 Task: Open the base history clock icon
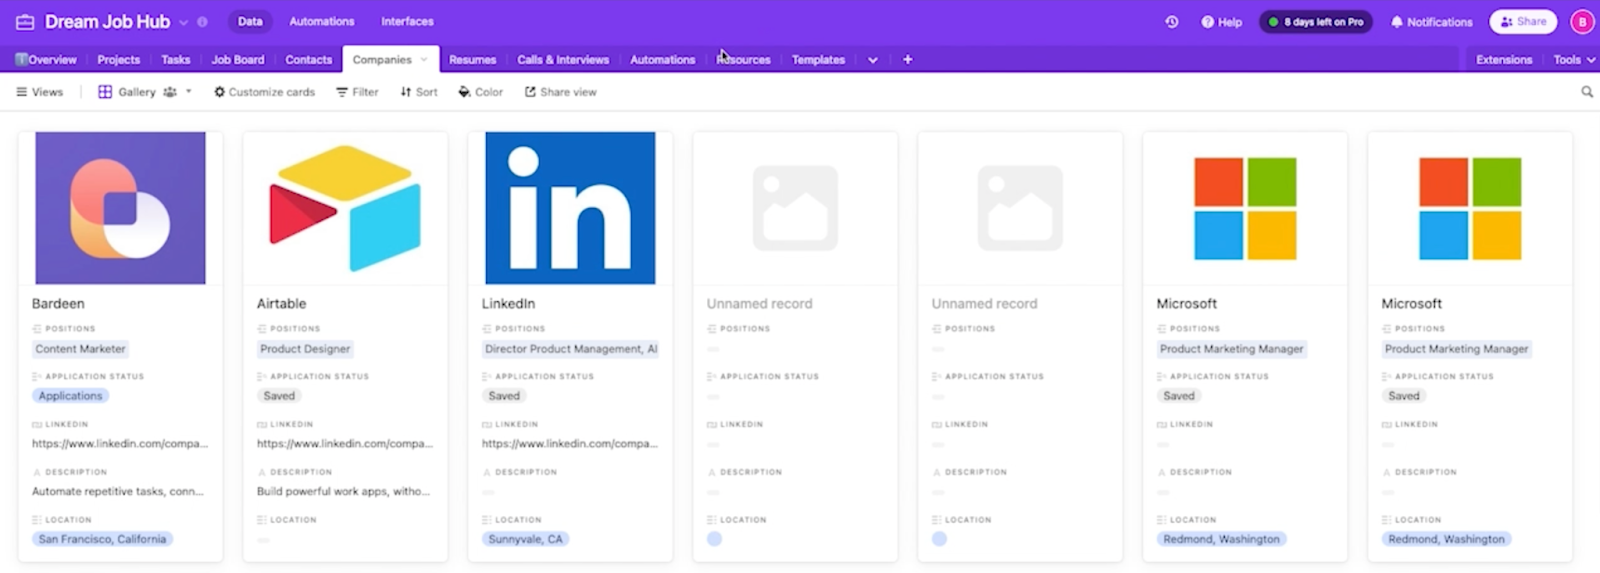1171,22
